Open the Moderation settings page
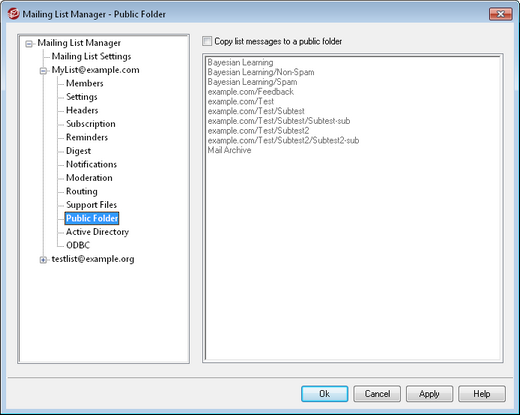Image resolution: width=520 pixels, height=415 pixels. click(x=89, y=178)
